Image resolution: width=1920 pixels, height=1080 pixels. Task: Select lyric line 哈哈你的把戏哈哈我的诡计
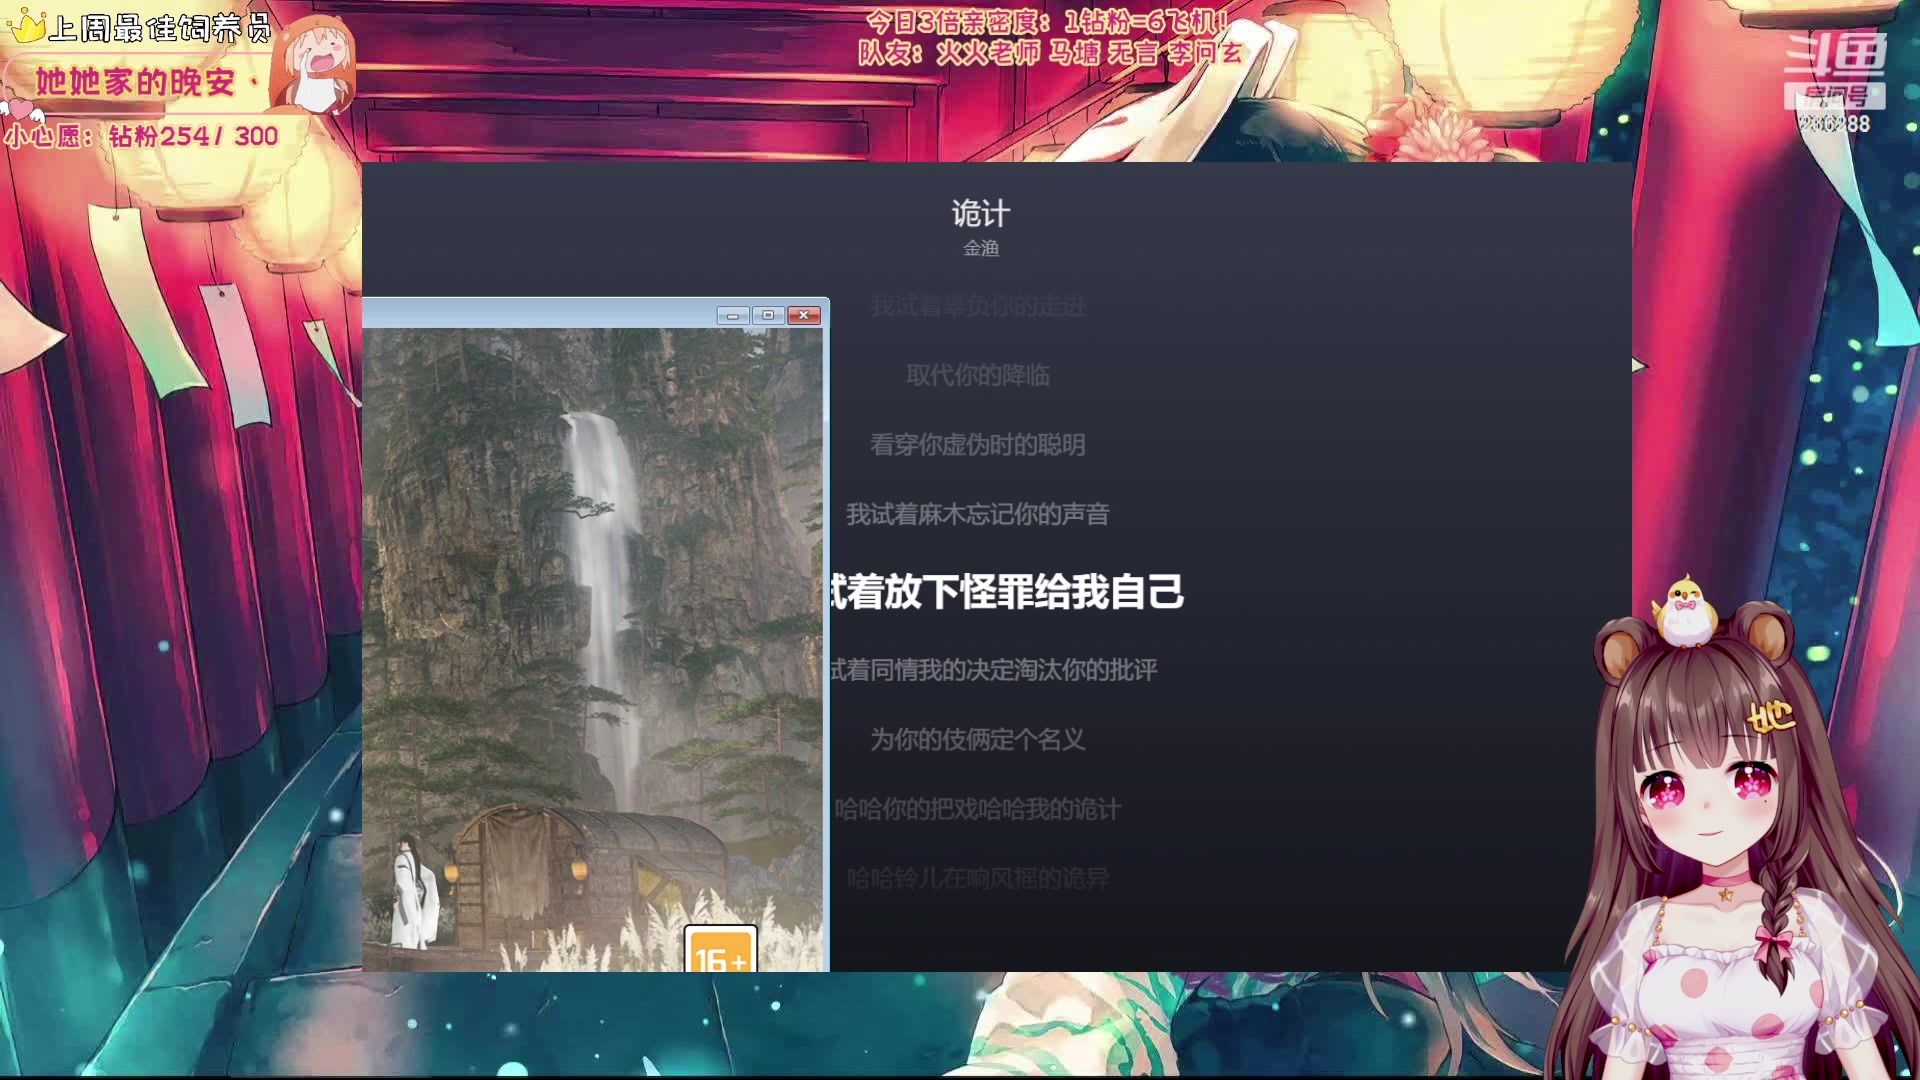pyautogui.click(x=978, y=809)
